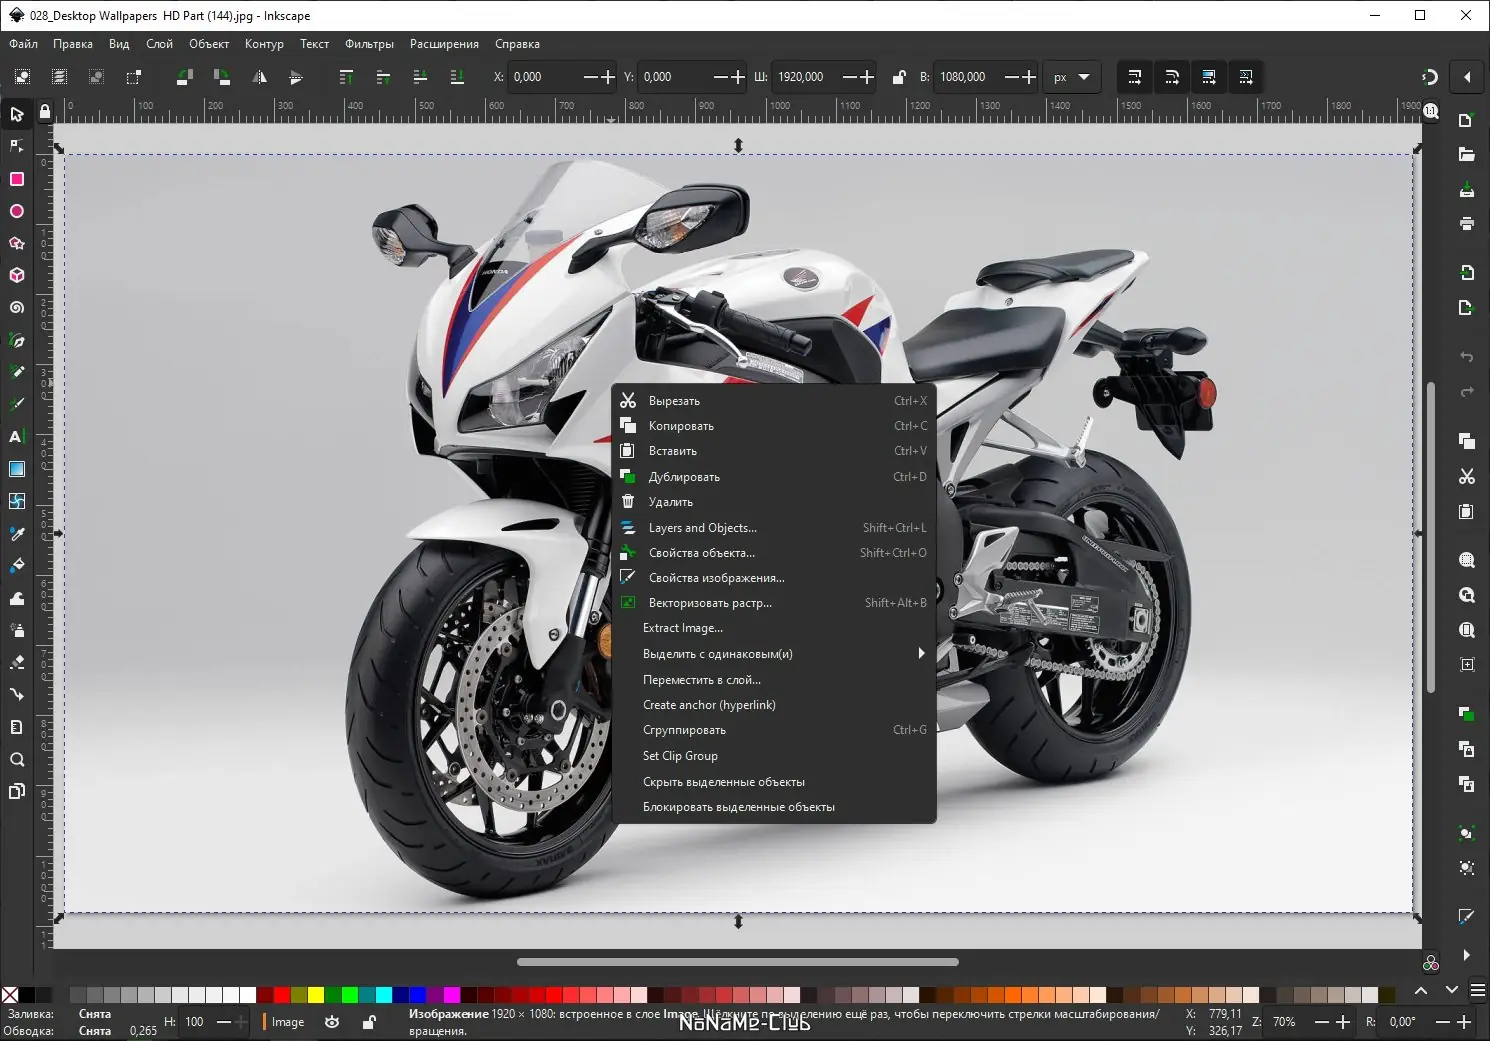Select the Node editing tool

[17, 146]
